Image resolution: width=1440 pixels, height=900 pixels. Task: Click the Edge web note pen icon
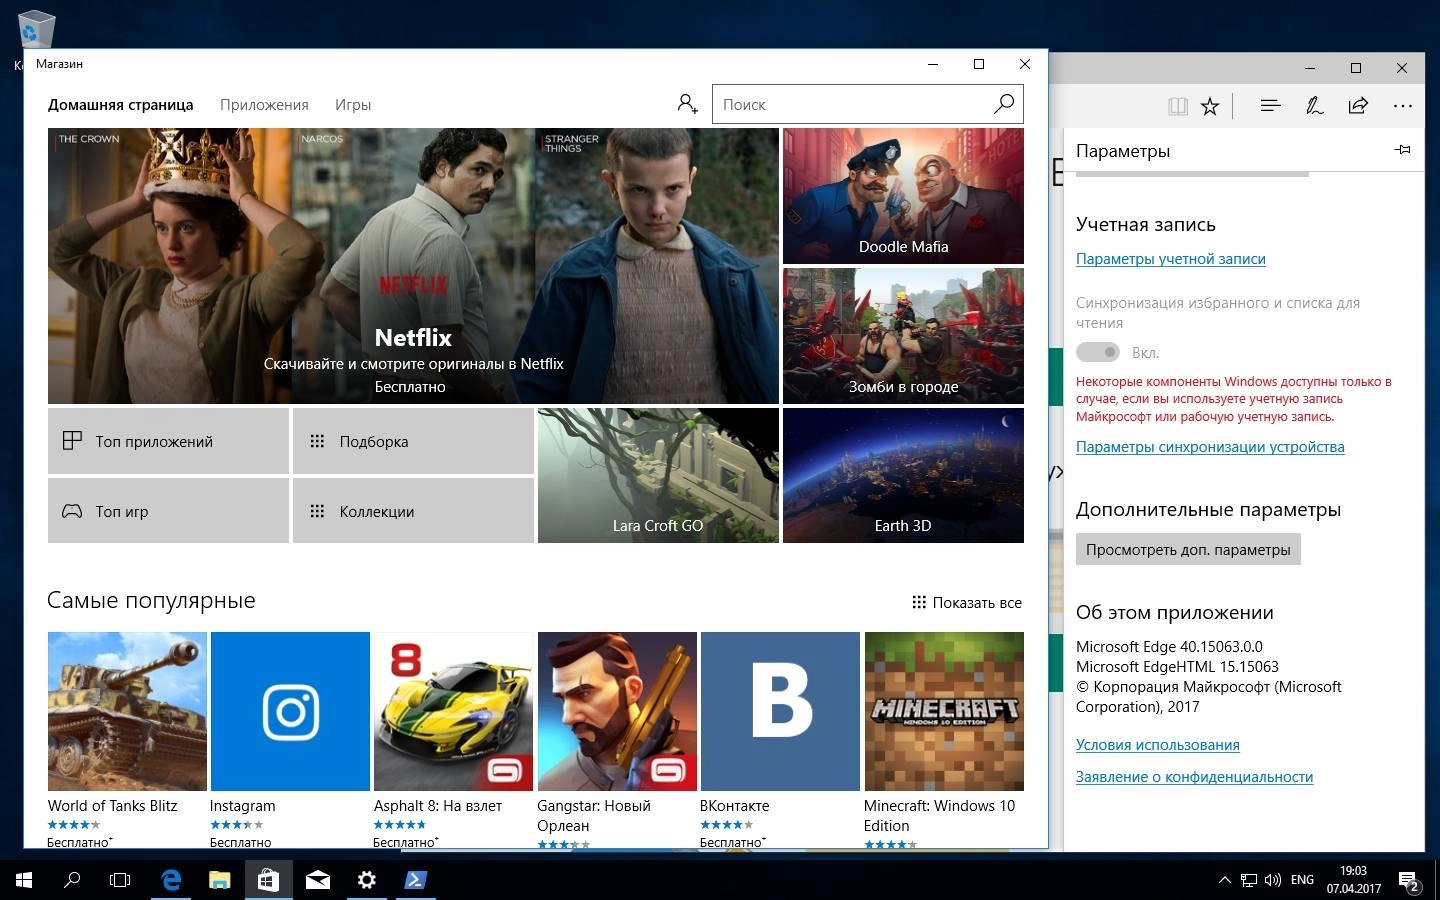pos(1315,106)
